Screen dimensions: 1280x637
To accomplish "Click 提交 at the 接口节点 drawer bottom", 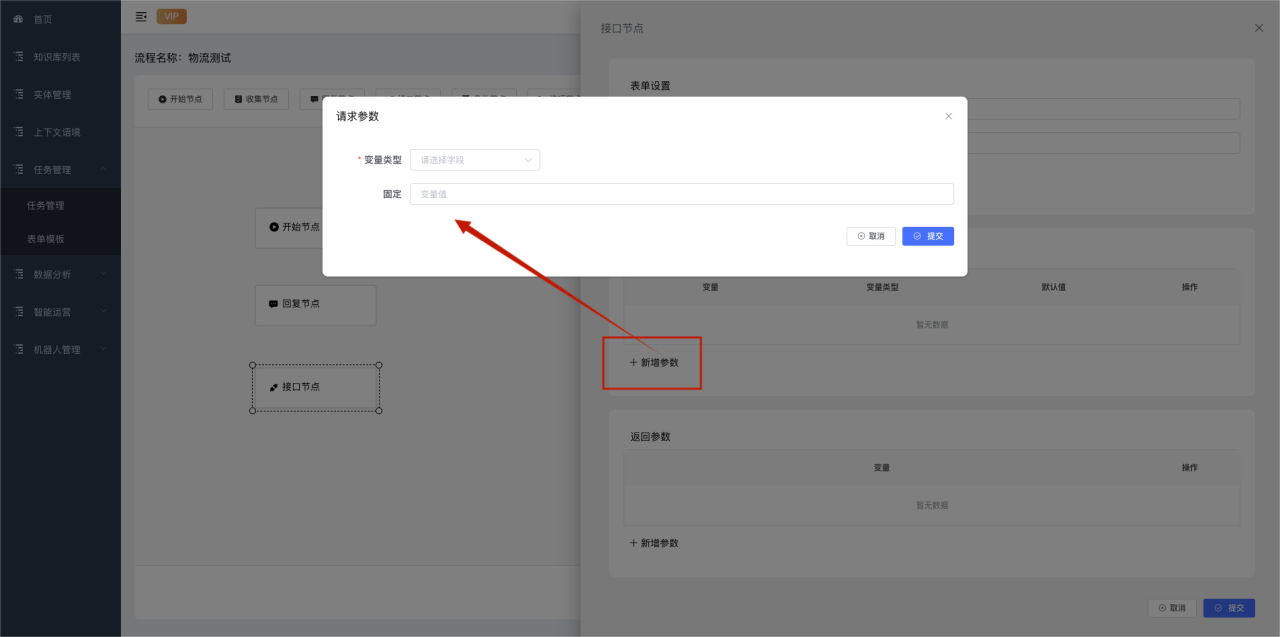I will tap(1229, 608).
